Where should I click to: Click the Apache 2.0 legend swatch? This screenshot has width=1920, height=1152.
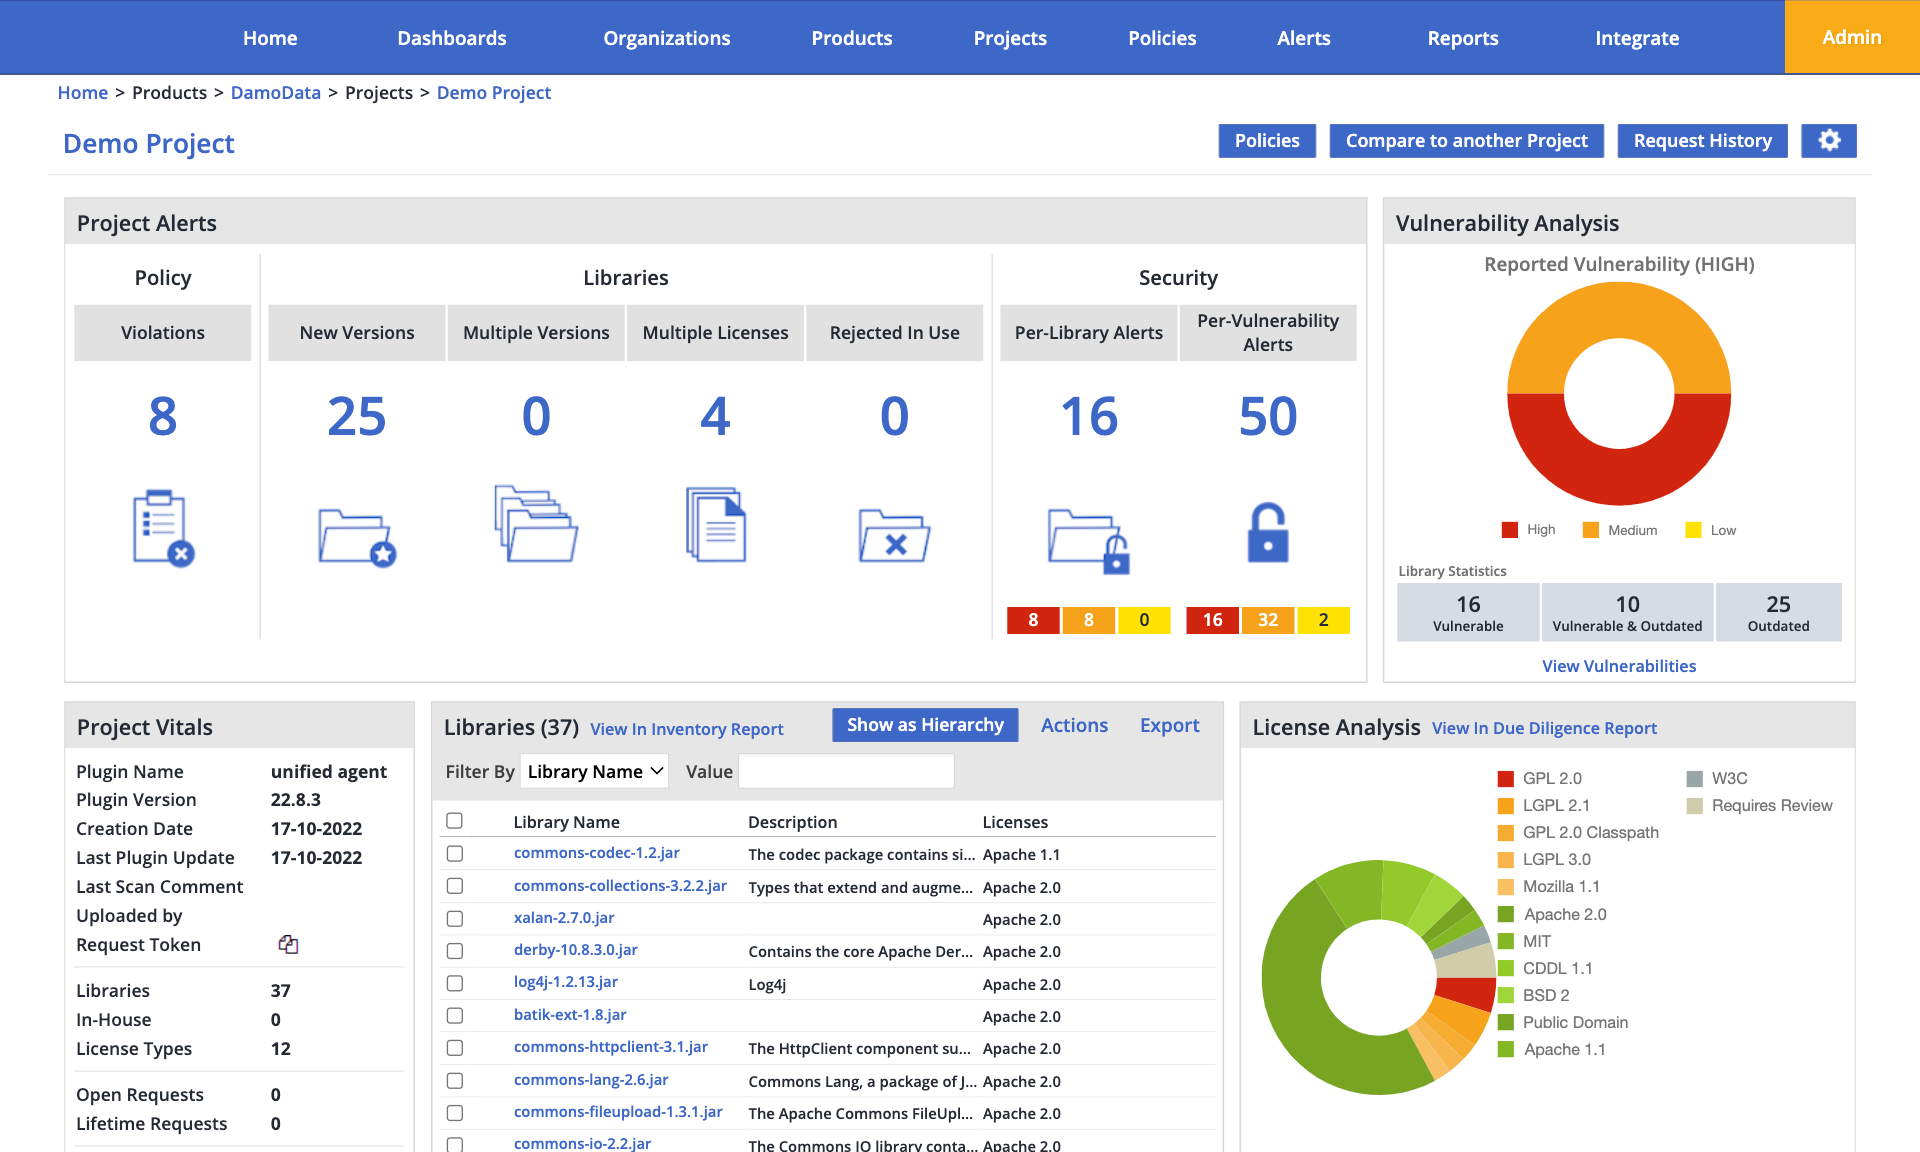click(x=1506, y=914)
